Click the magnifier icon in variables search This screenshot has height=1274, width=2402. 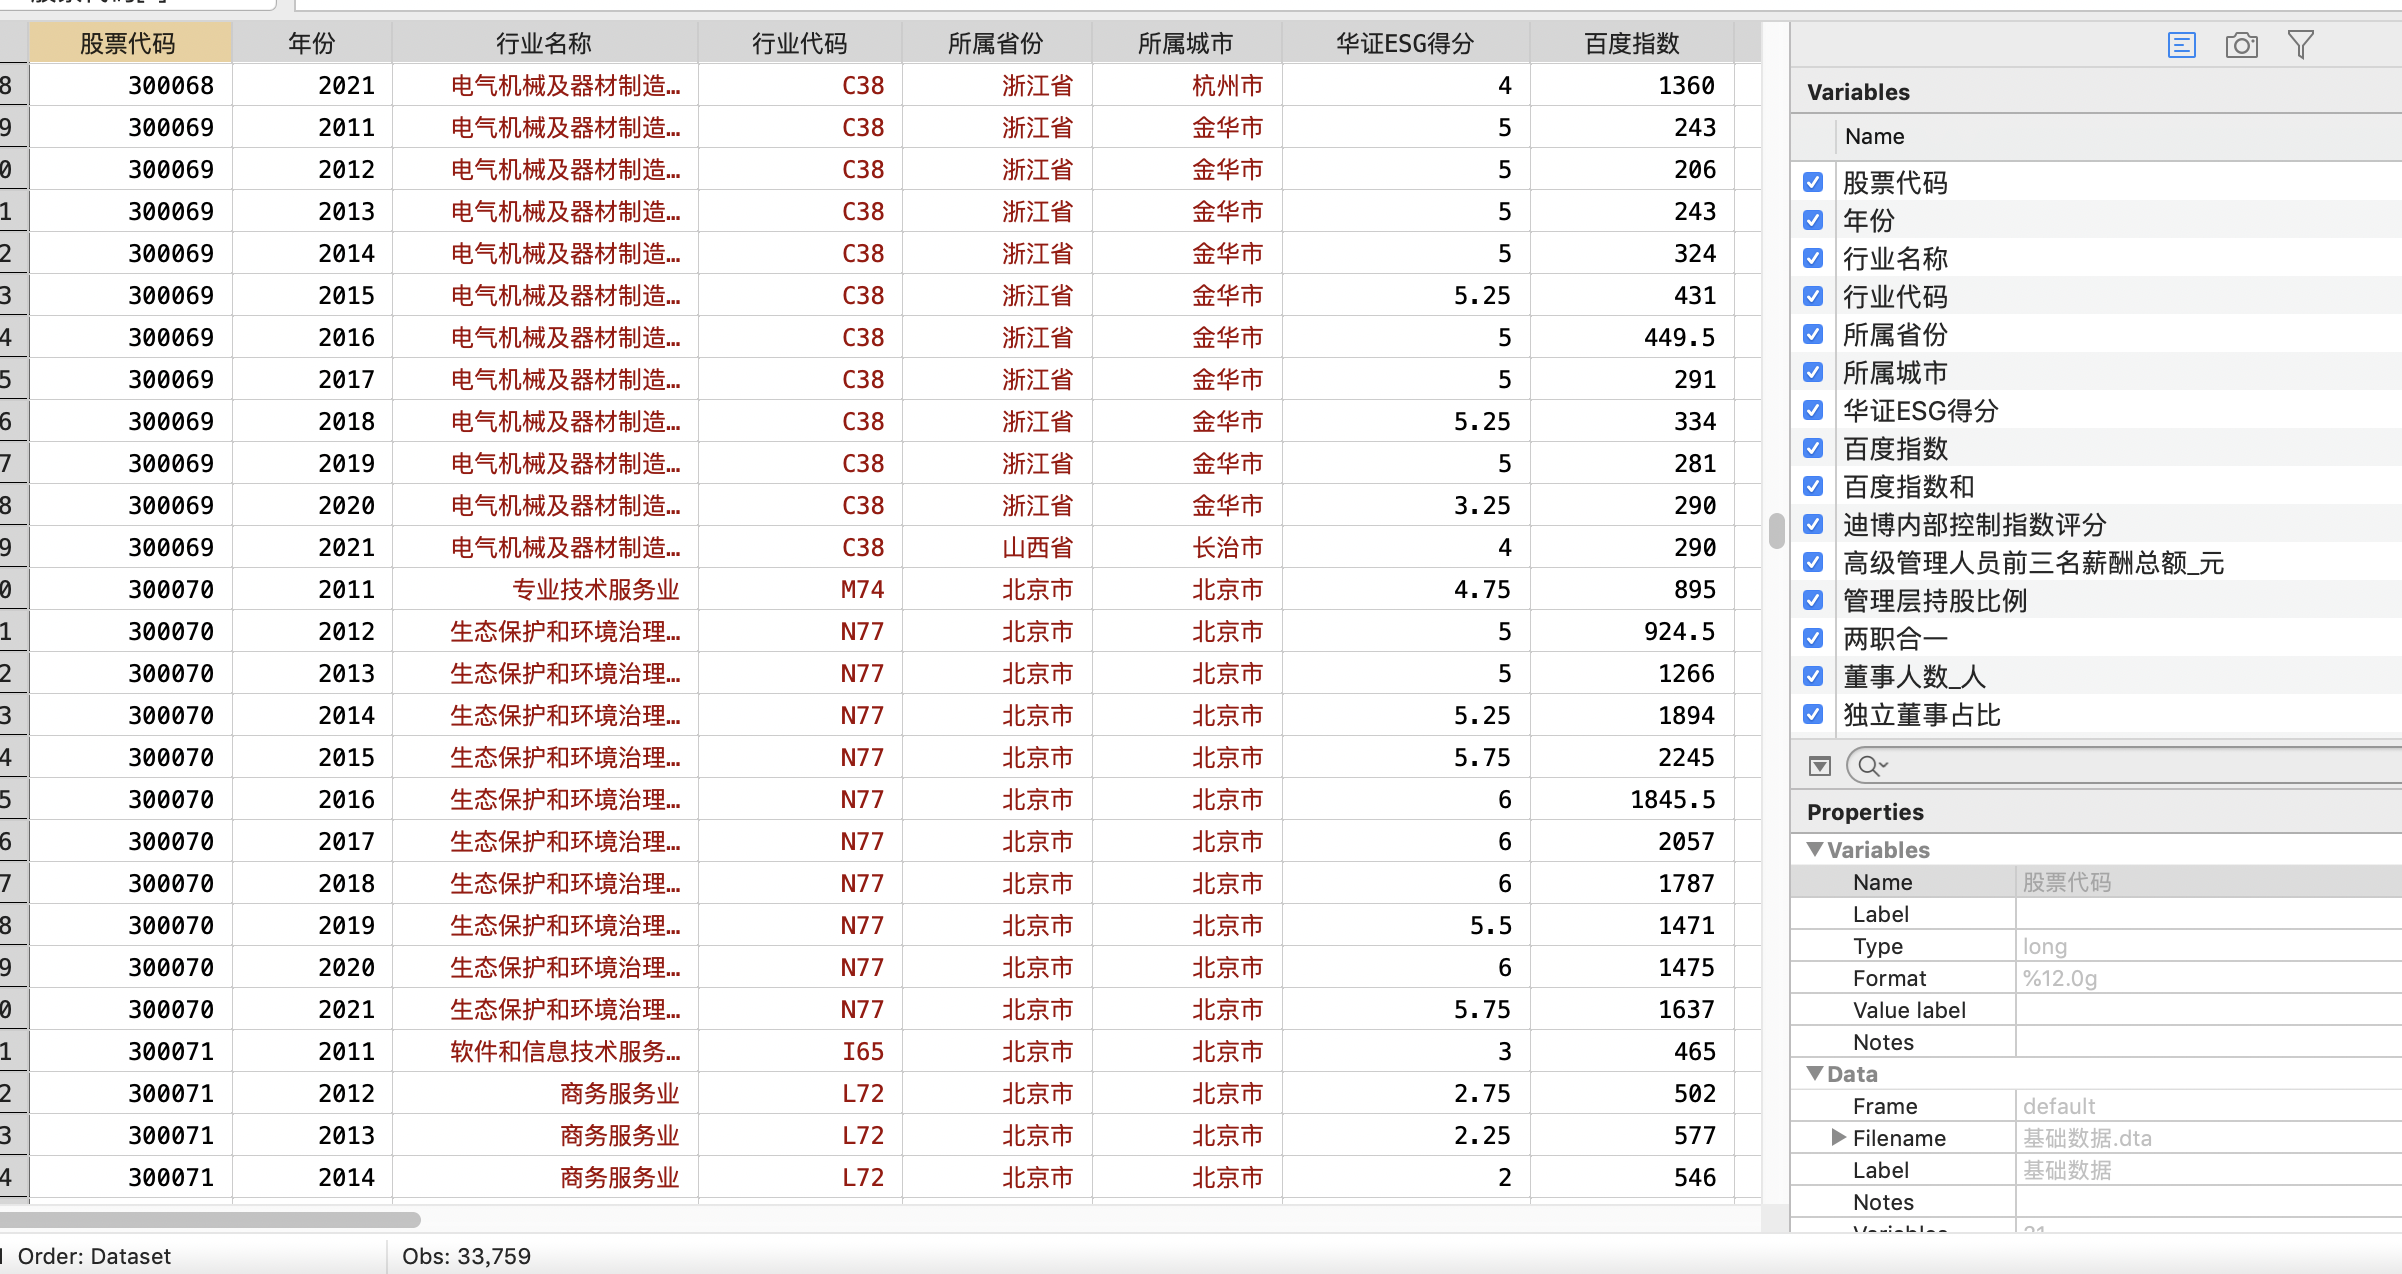(1867, 766)
